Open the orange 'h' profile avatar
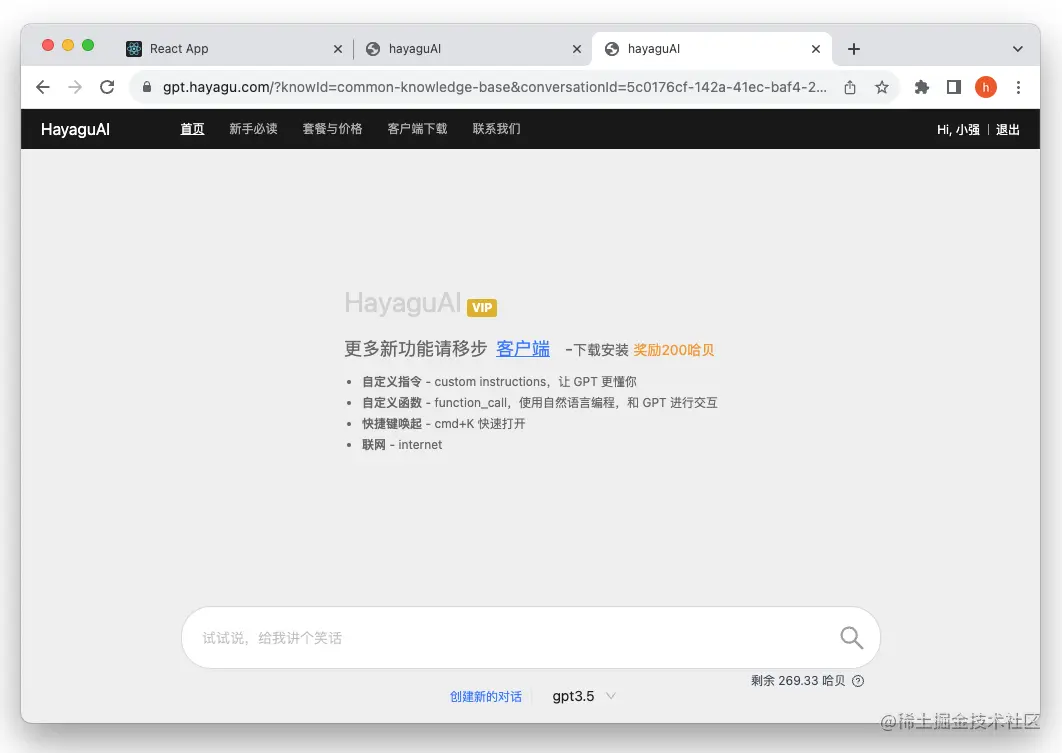Viewport: 1062px width, 753px height. point(985,87)
